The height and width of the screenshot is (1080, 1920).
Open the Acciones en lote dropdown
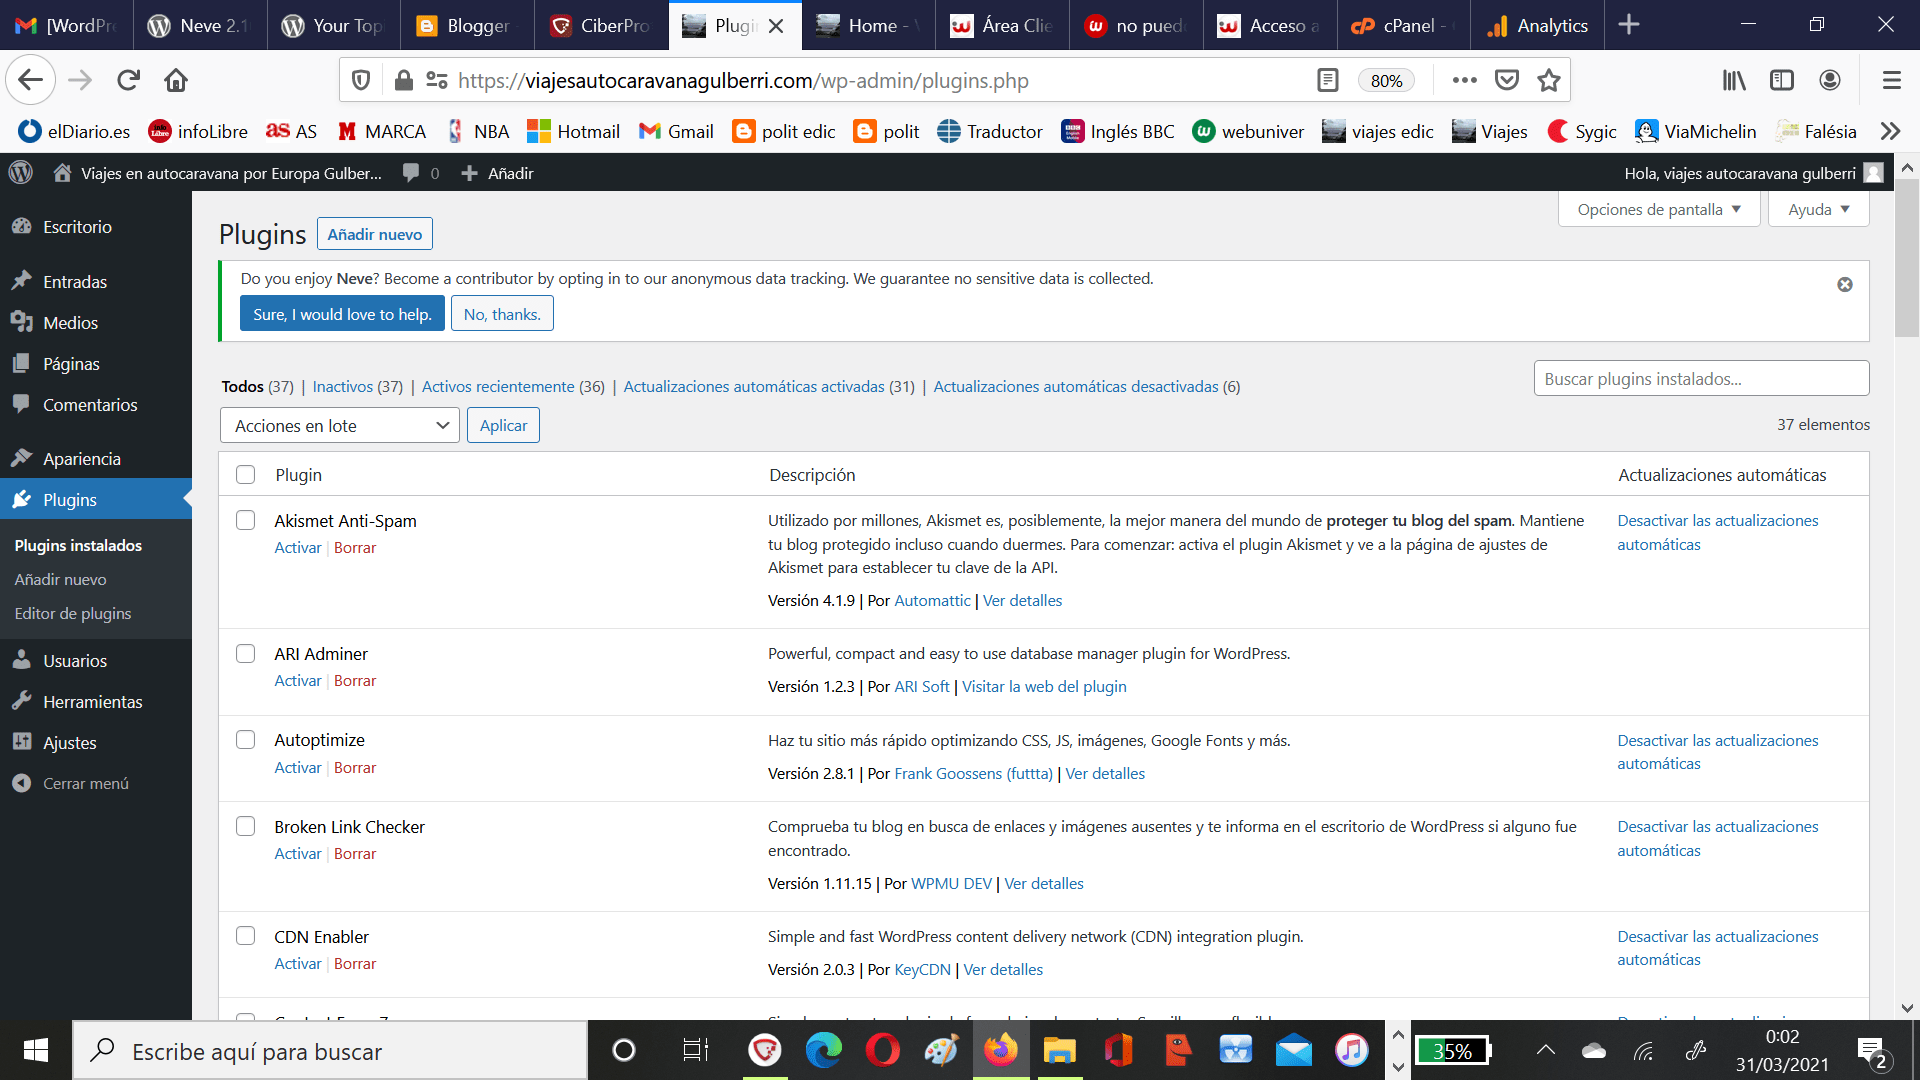pyautogui.click(x=339, y=425)
